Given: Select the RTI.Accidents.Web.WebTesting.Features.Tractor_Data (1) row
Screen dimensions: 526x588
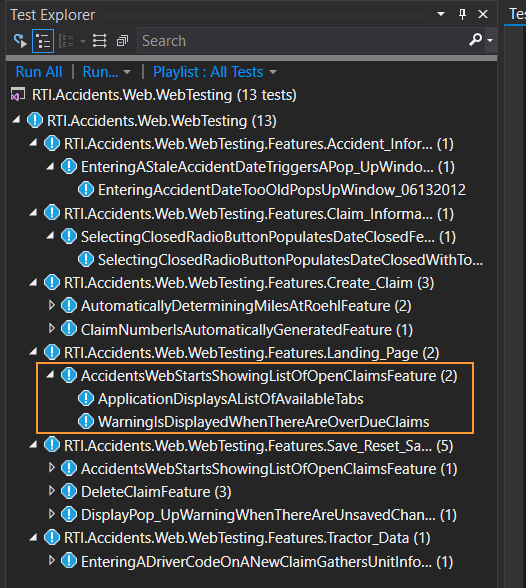Looking at the screenshot, I should coord(247,538).
